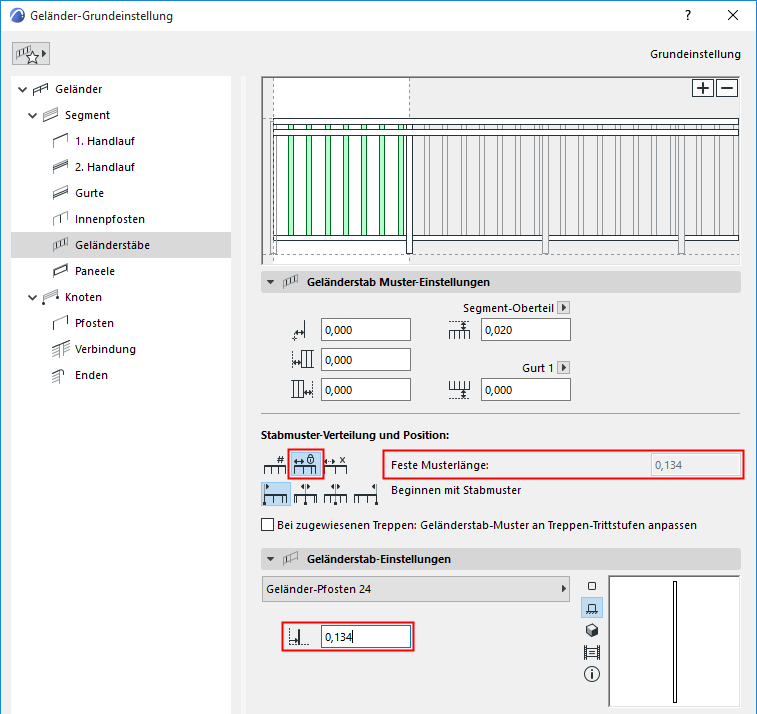Open the component info icon
This screenshot has height=714, width=757.
(x=592, y=674)
